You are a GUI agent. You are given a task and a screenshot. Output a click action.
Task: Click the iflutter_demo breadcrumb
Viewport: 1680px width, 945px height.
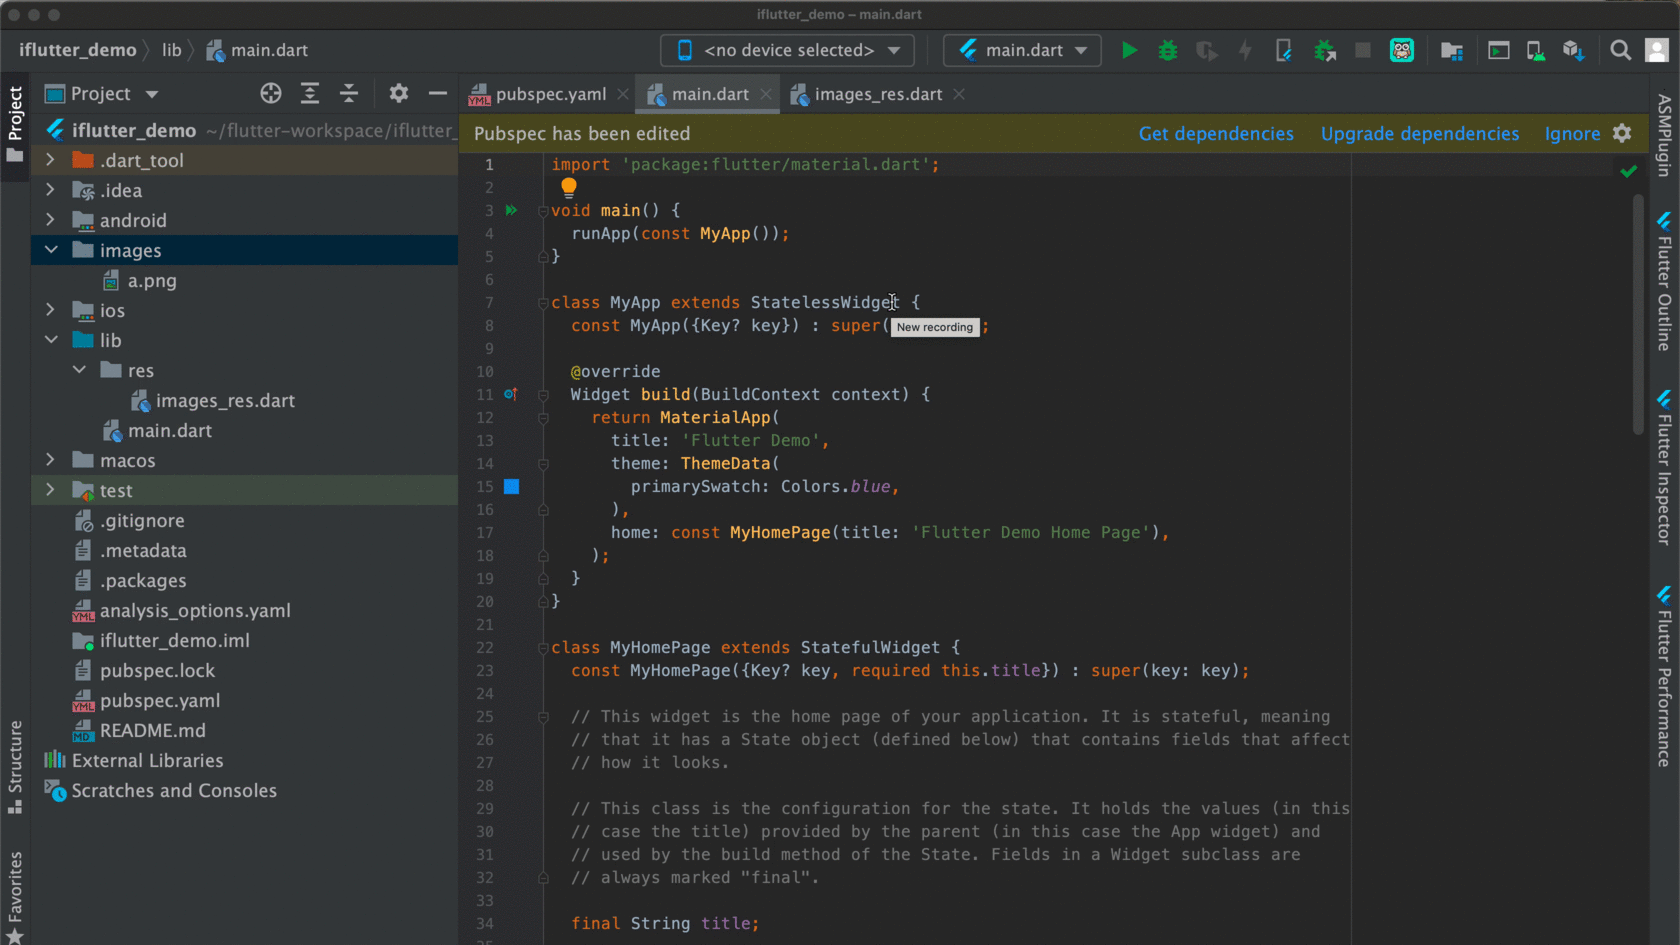(x=78, y=50)
